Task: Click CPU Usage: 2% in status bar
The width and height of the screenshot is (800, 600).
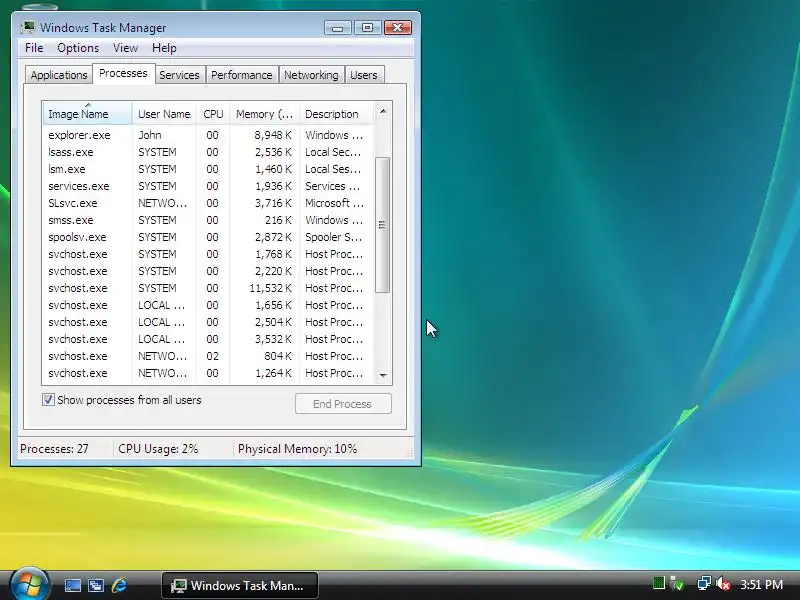Action: click(158, 449)
